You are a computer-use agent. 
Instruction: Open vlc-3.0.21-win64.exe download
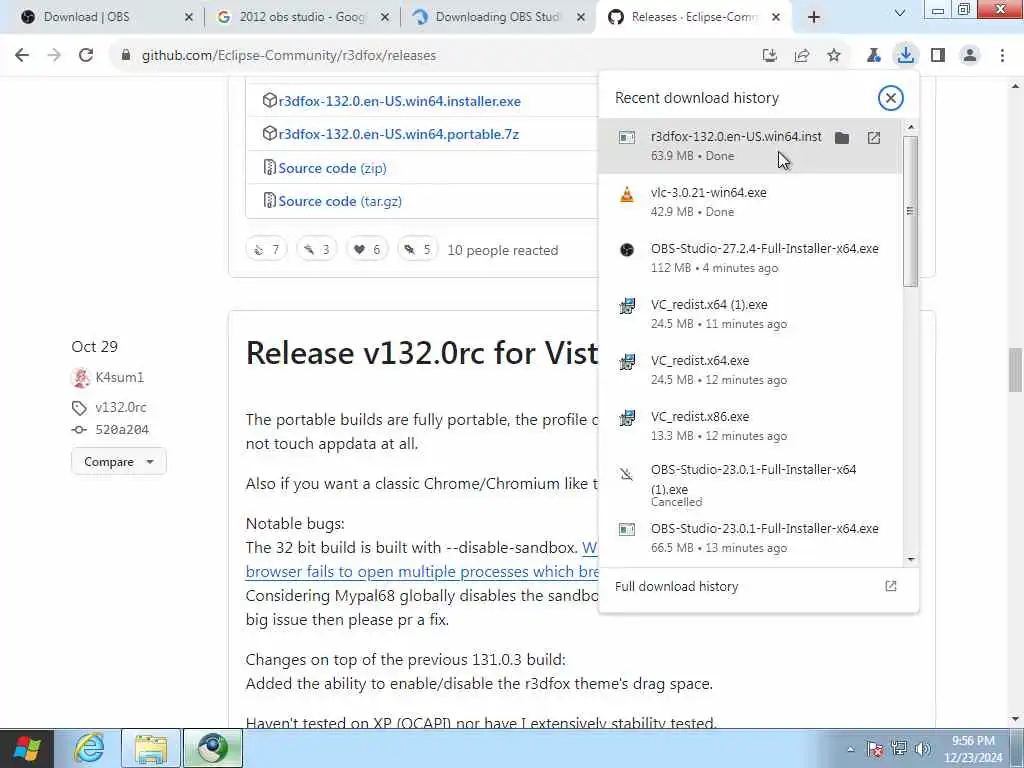(750, 202)
